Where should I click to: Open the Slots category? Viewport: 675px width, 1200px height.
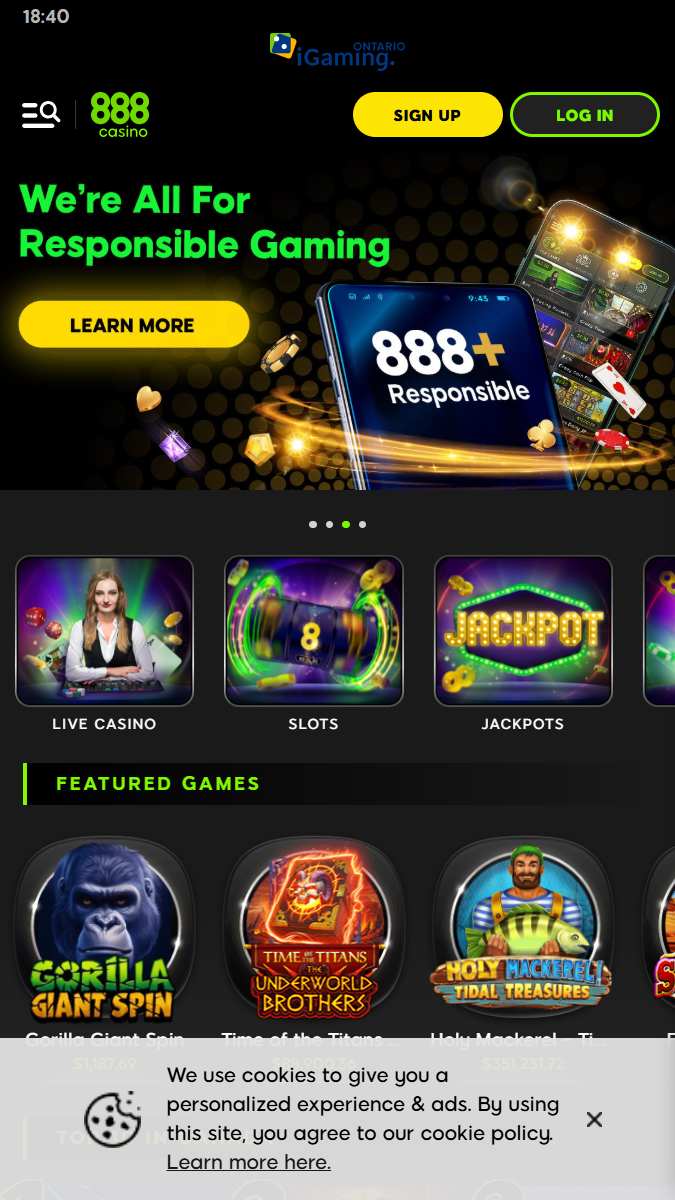tap(314, 644)
